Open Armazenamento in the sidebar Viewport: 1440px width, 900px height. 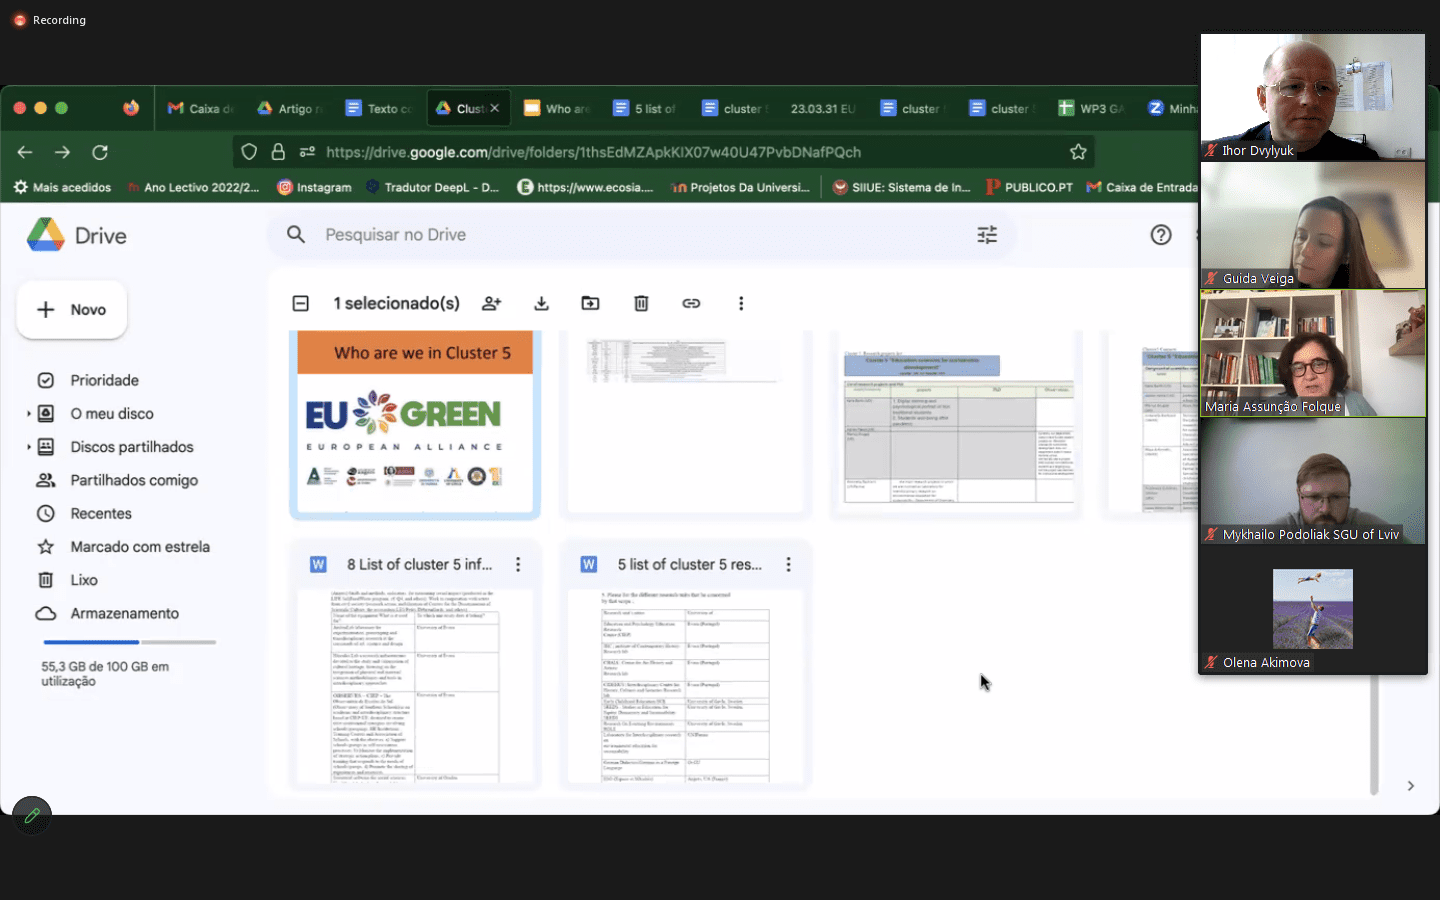[x=124, y=613]
